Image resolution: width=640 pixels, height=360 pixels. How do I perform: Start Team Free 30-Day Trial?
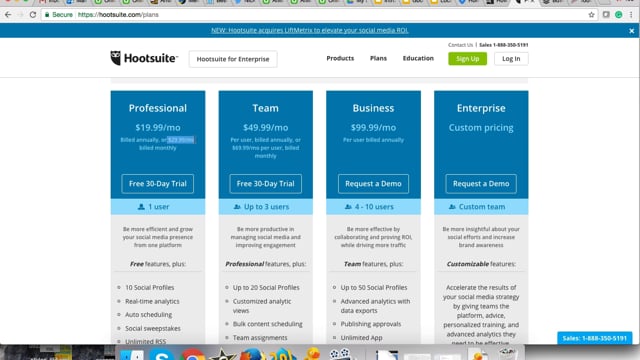(x=265, y=184)
